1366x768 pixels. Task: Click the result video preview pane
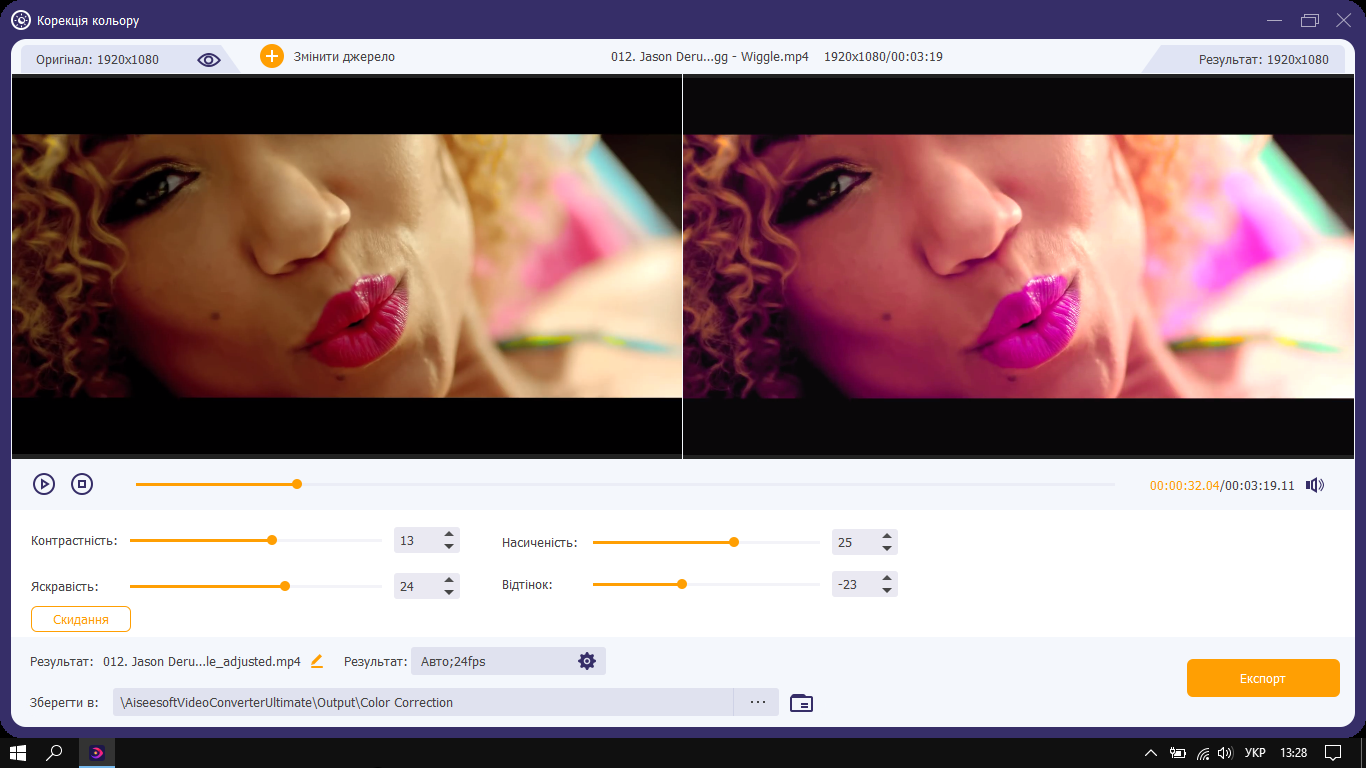(1018, 267)
